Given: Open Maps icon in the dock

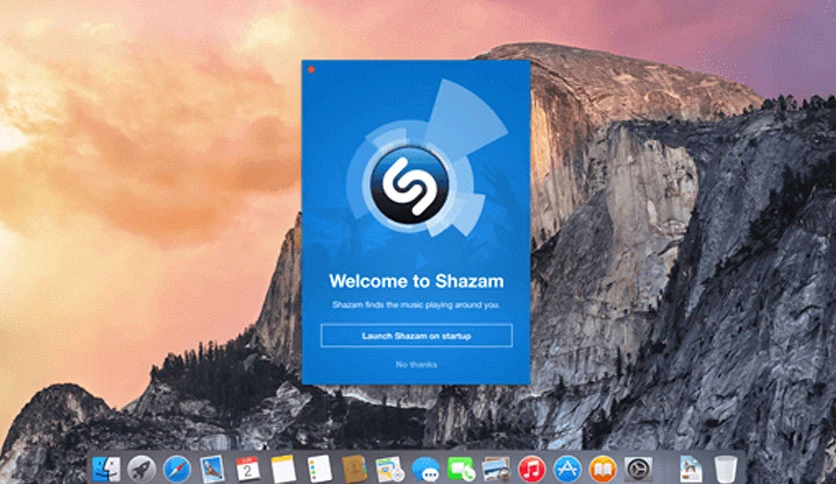Looking at the screenshot, I should click(x=390, y=469).
